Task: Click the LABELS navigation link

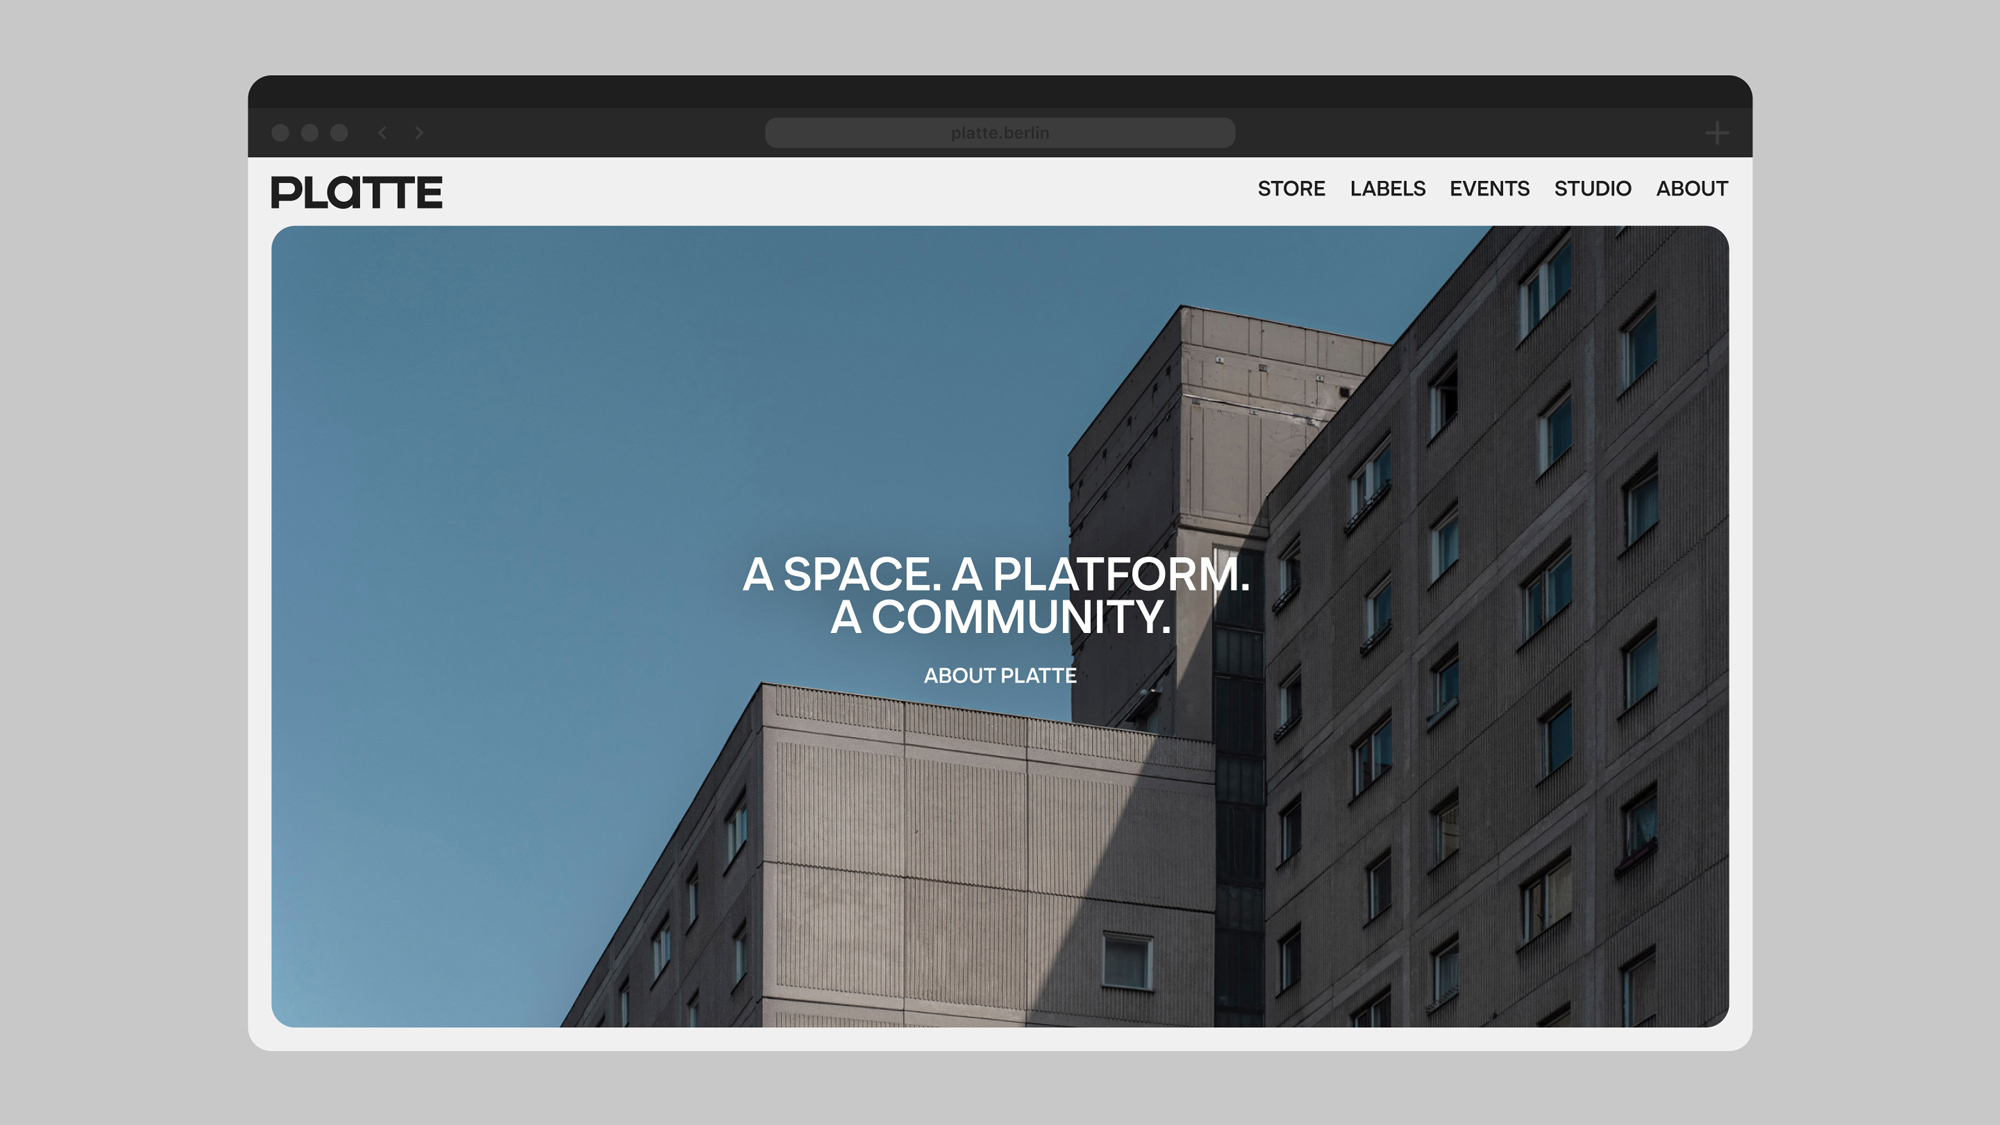Action: (x=1387, y=188)
